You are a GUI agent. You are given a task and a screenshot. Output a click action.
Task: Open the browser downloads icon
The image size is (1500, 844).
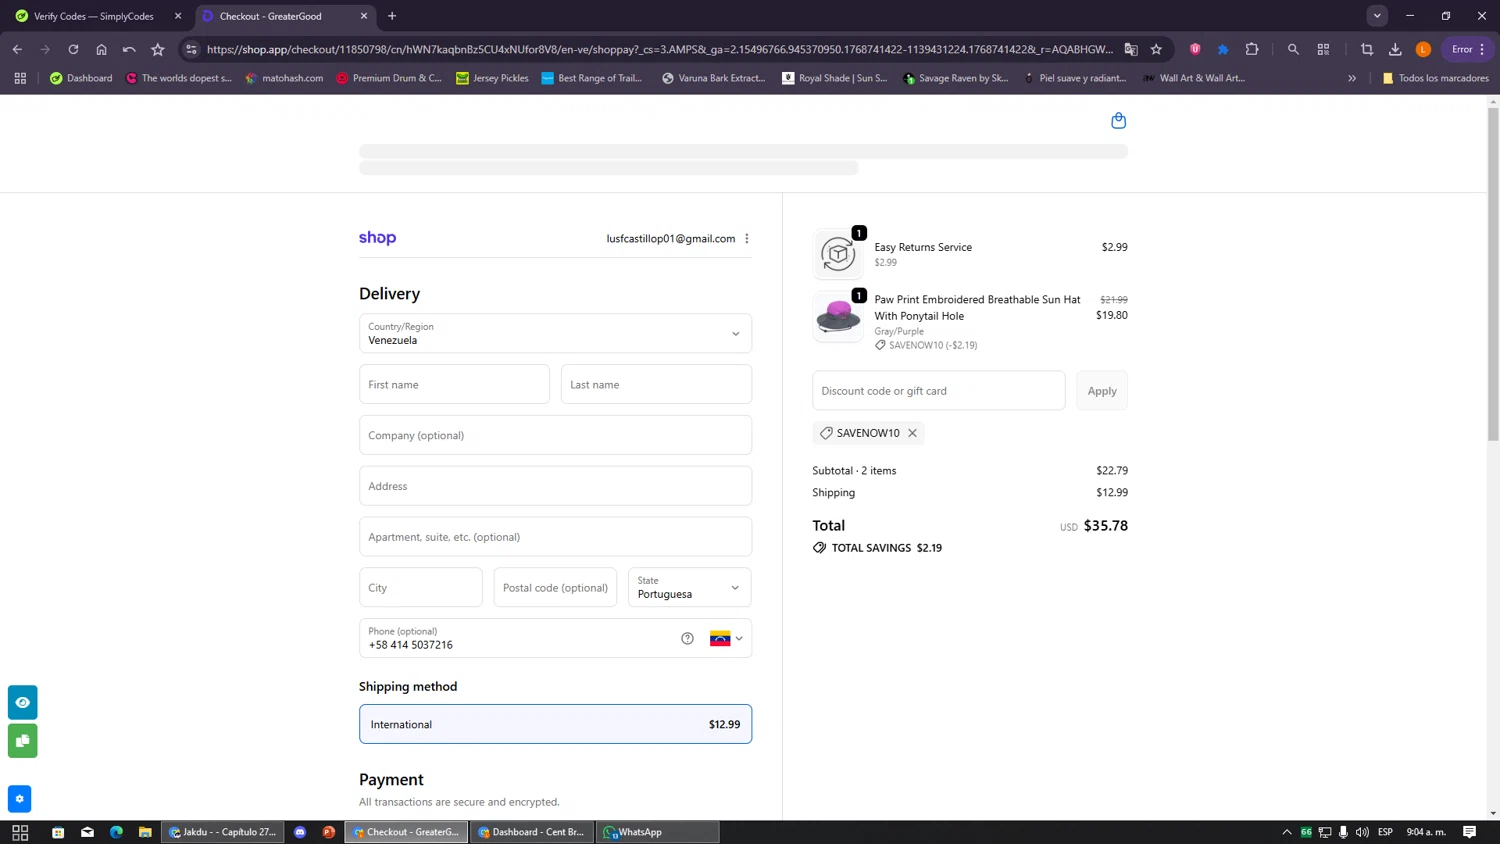[1395, 49]
